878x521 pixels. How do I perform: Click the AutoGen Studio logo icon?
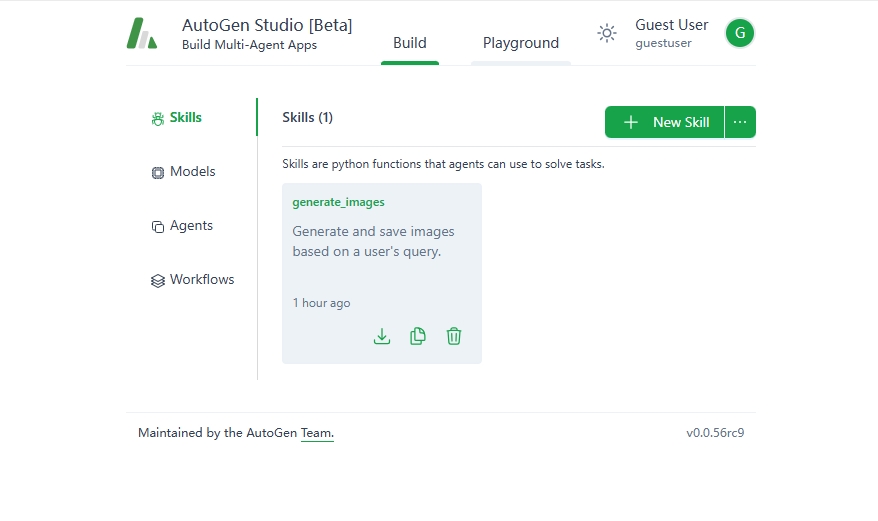[142, 33]
